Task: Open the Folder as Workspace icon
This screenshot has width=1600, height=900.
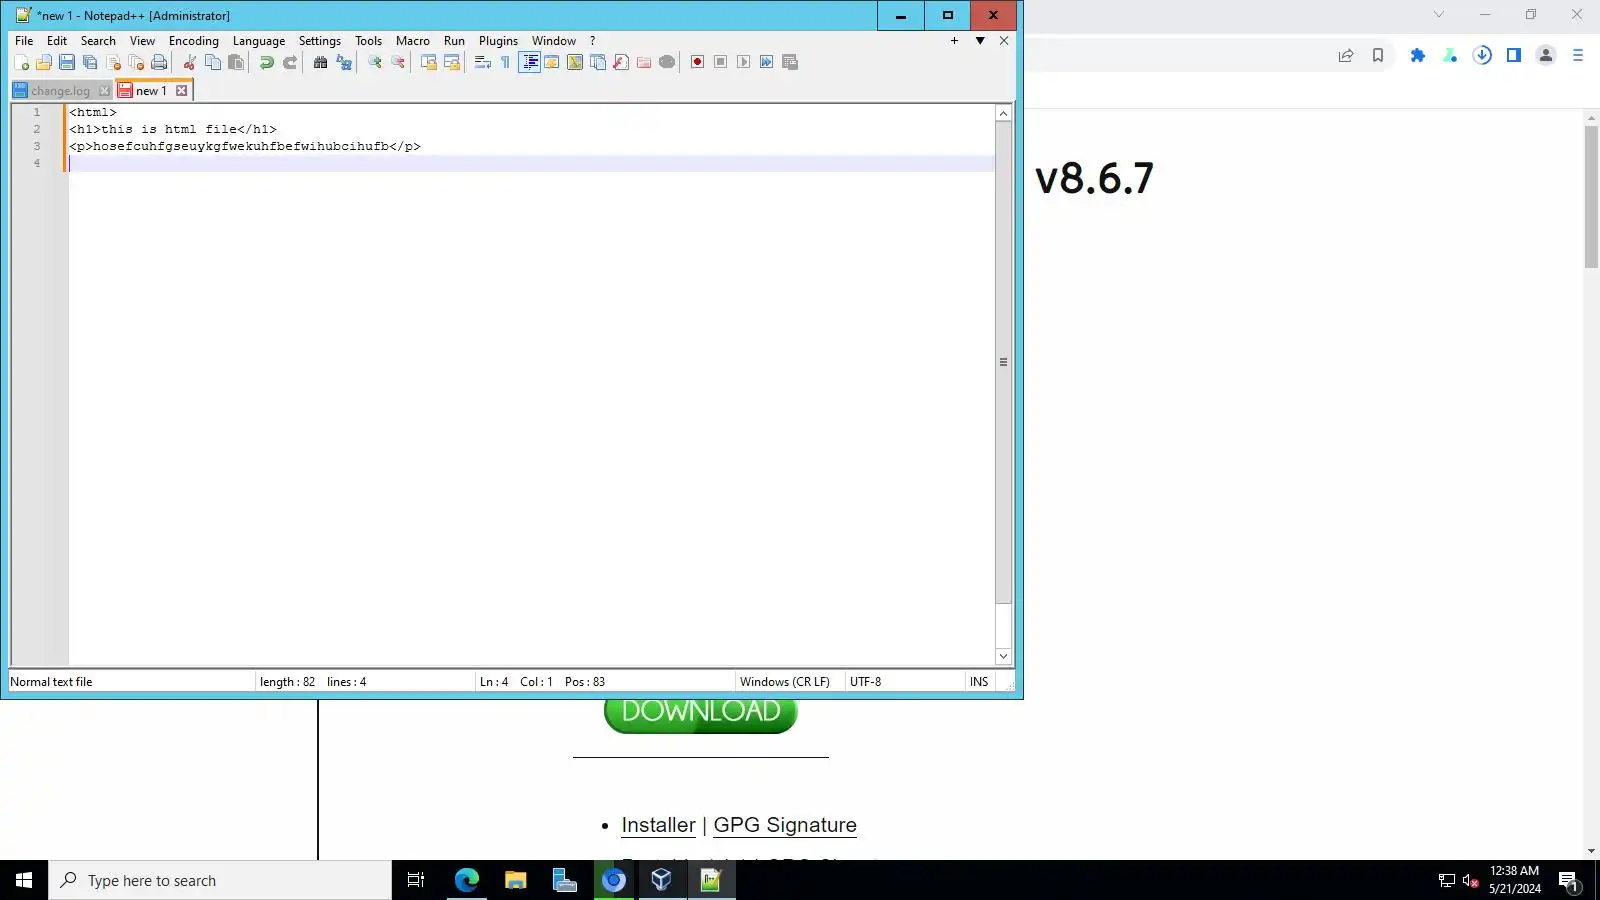Action: (644, 62)
